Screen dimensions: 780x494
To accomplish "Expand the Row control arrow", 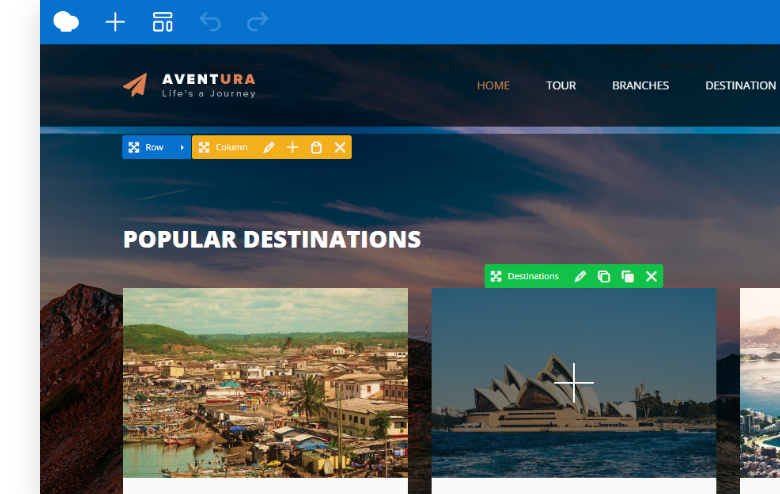I will pyautogui.click(x=182, y=147).
